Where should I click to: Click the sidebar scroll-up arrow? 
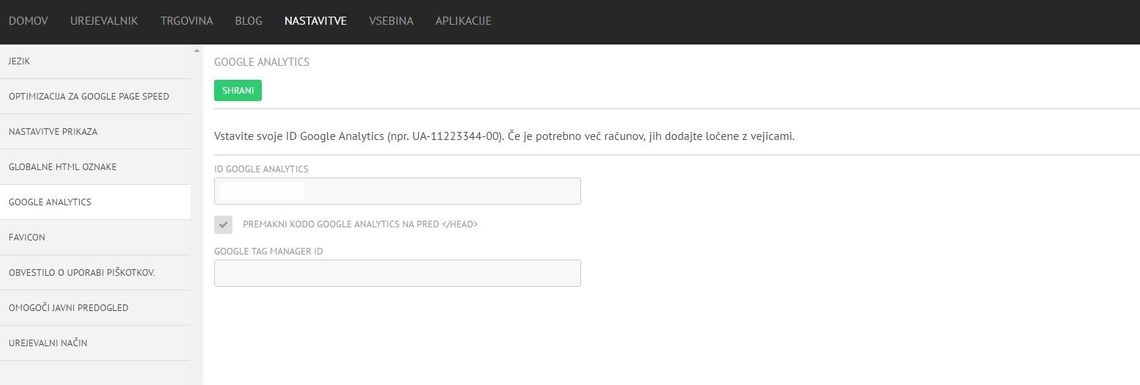[x=196, y=51]
